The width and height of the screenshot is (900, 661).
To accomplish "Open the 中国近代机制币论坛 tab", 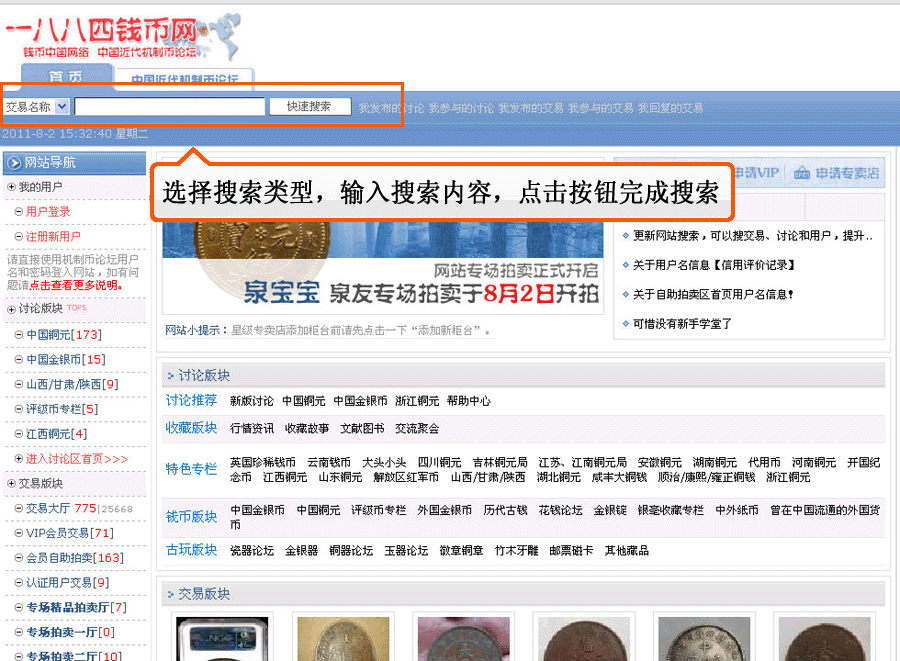I will coord(184,79).
